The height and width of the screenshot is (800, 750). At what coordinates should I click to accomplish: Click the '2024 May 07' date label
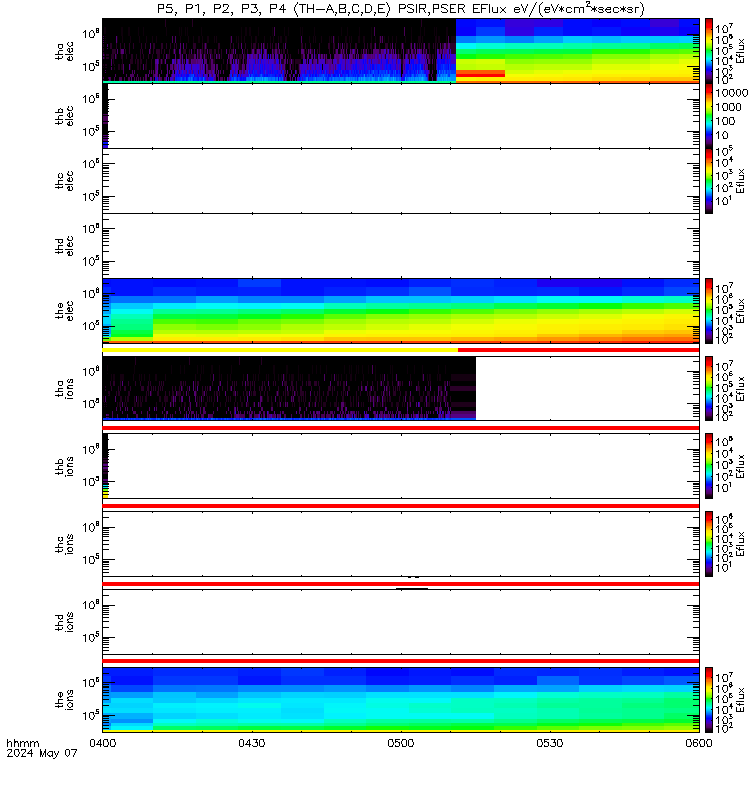(42, 753)
